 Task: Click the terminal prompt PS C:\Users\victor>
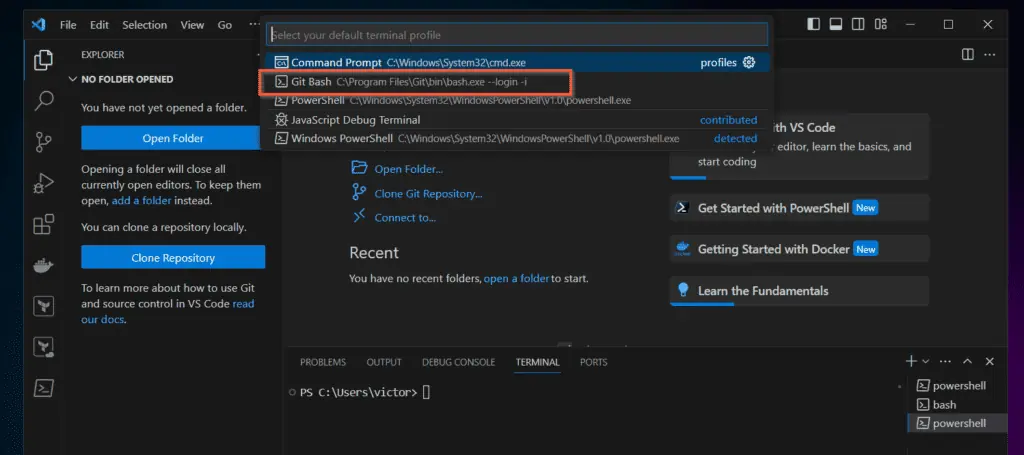pos(359,392)
